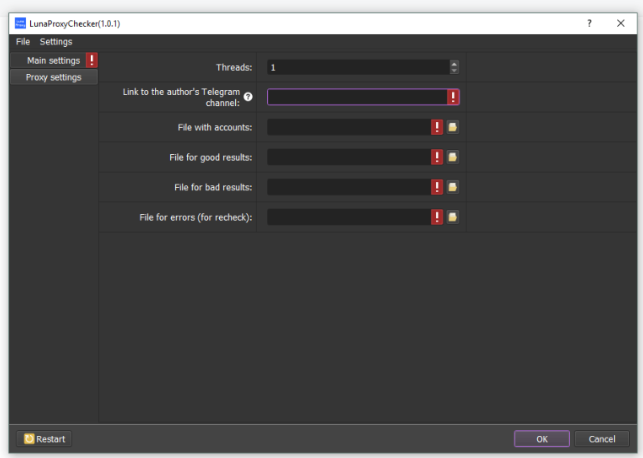The width and height of the screenshot is (643, 458).
Task: Open the Settings menu
Action: 56,41
